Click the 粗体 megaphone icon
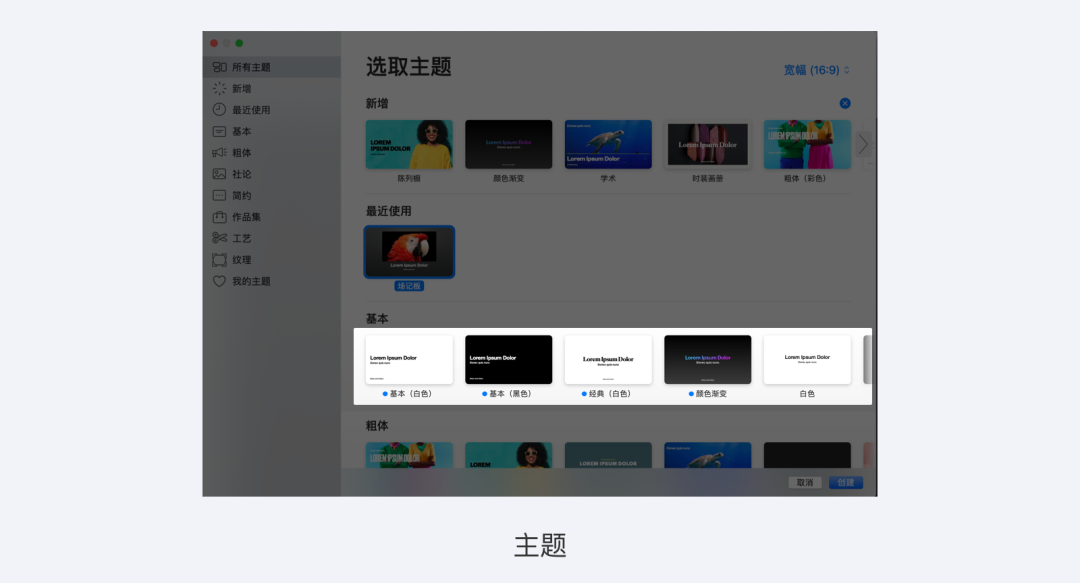The height and width of the screenshot is (583, 1080). tap(219, 152)
